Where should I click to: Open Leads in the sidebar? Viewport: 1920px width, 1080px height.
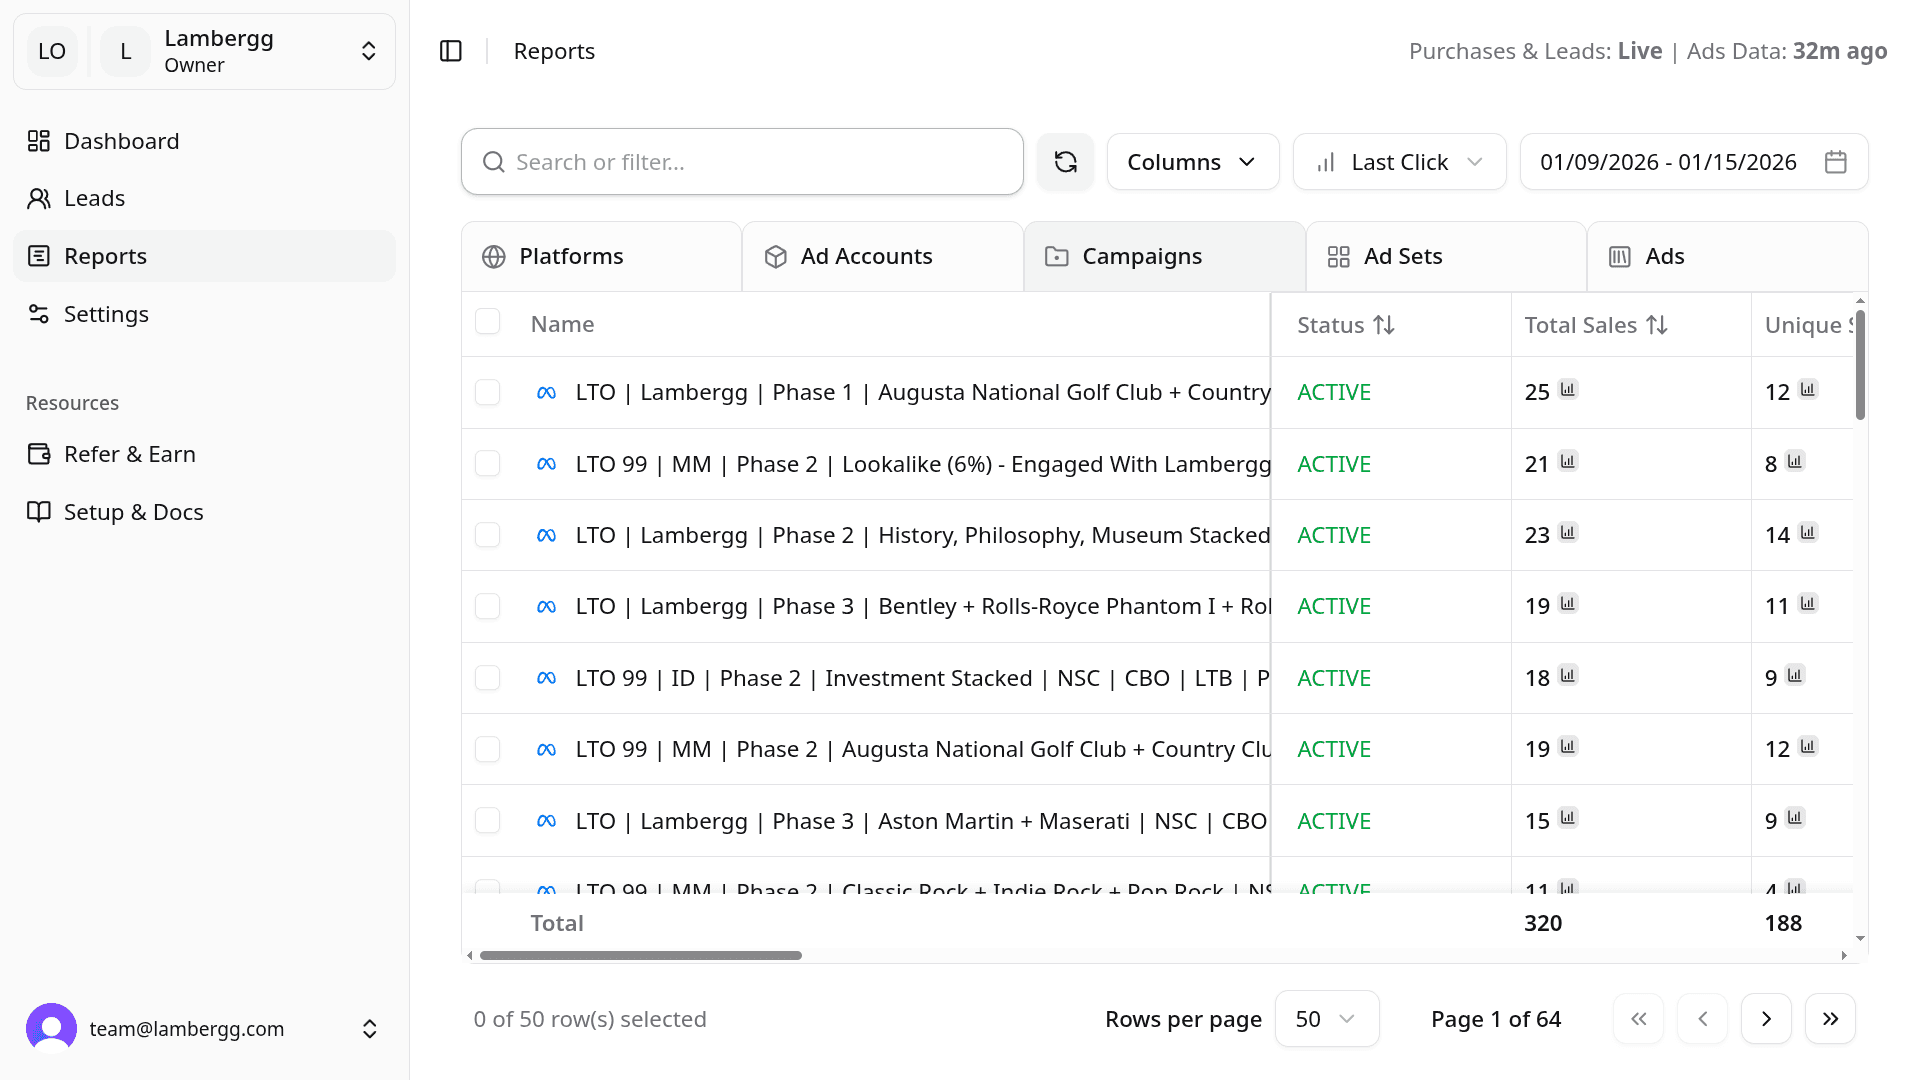[94, 198]
